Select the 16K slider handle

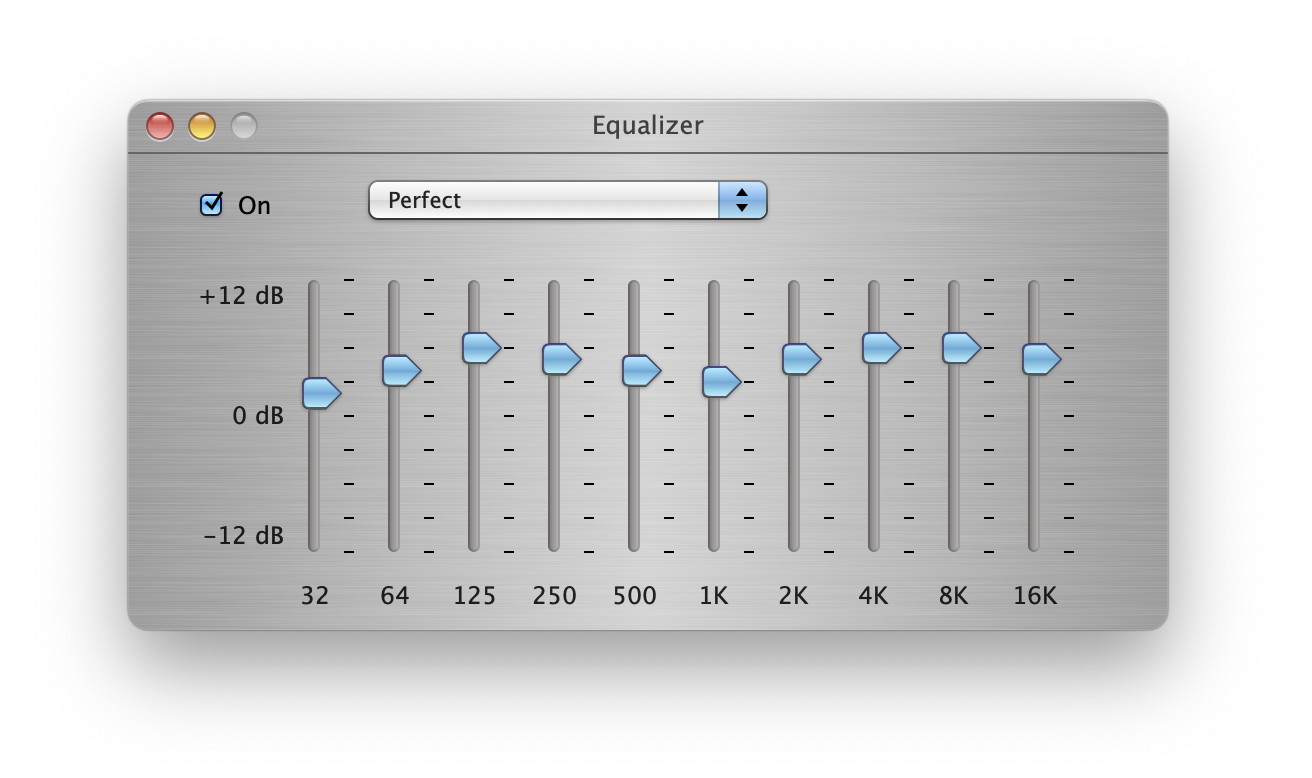tap(1040, 359)
